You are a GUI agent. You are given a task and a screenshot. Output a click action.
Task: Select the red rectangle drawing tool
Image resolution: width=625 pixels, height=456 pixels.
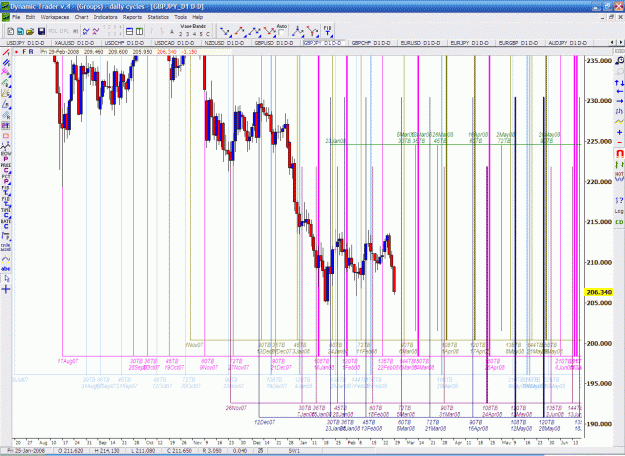[x=6, y=136]
